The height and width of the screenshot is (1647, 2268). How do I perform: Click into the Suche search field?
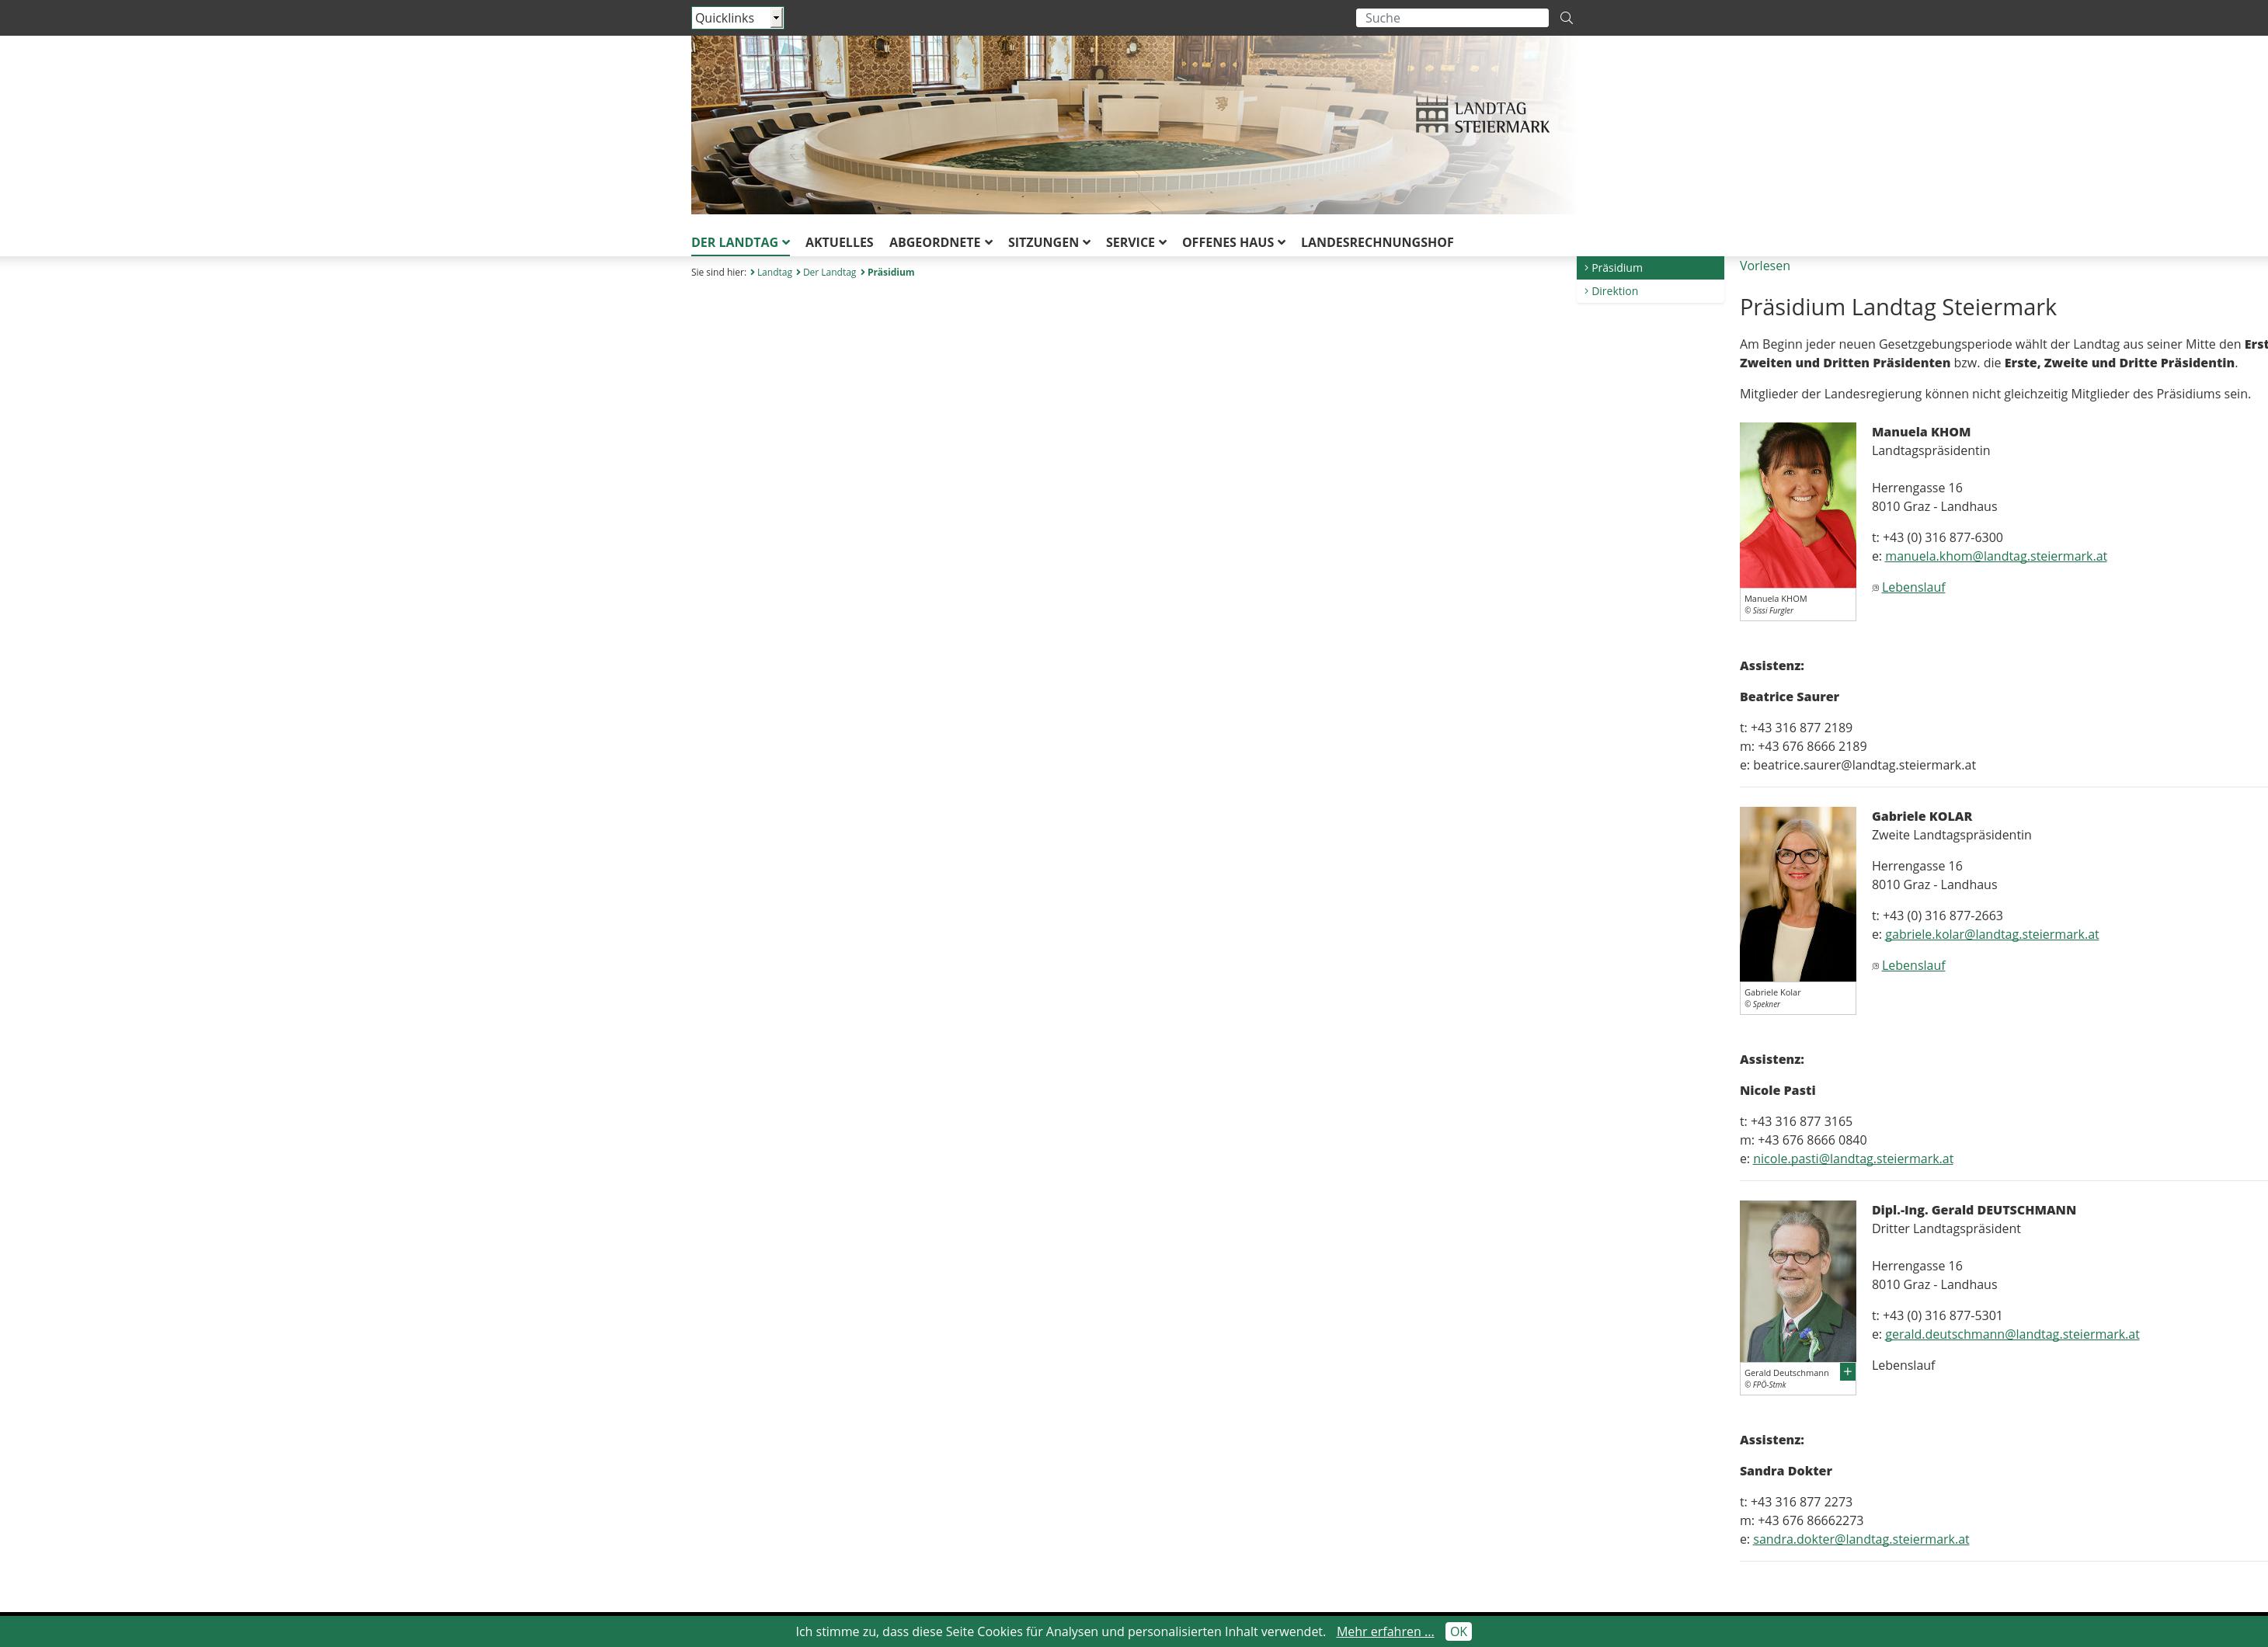[x=1452, y=18]
